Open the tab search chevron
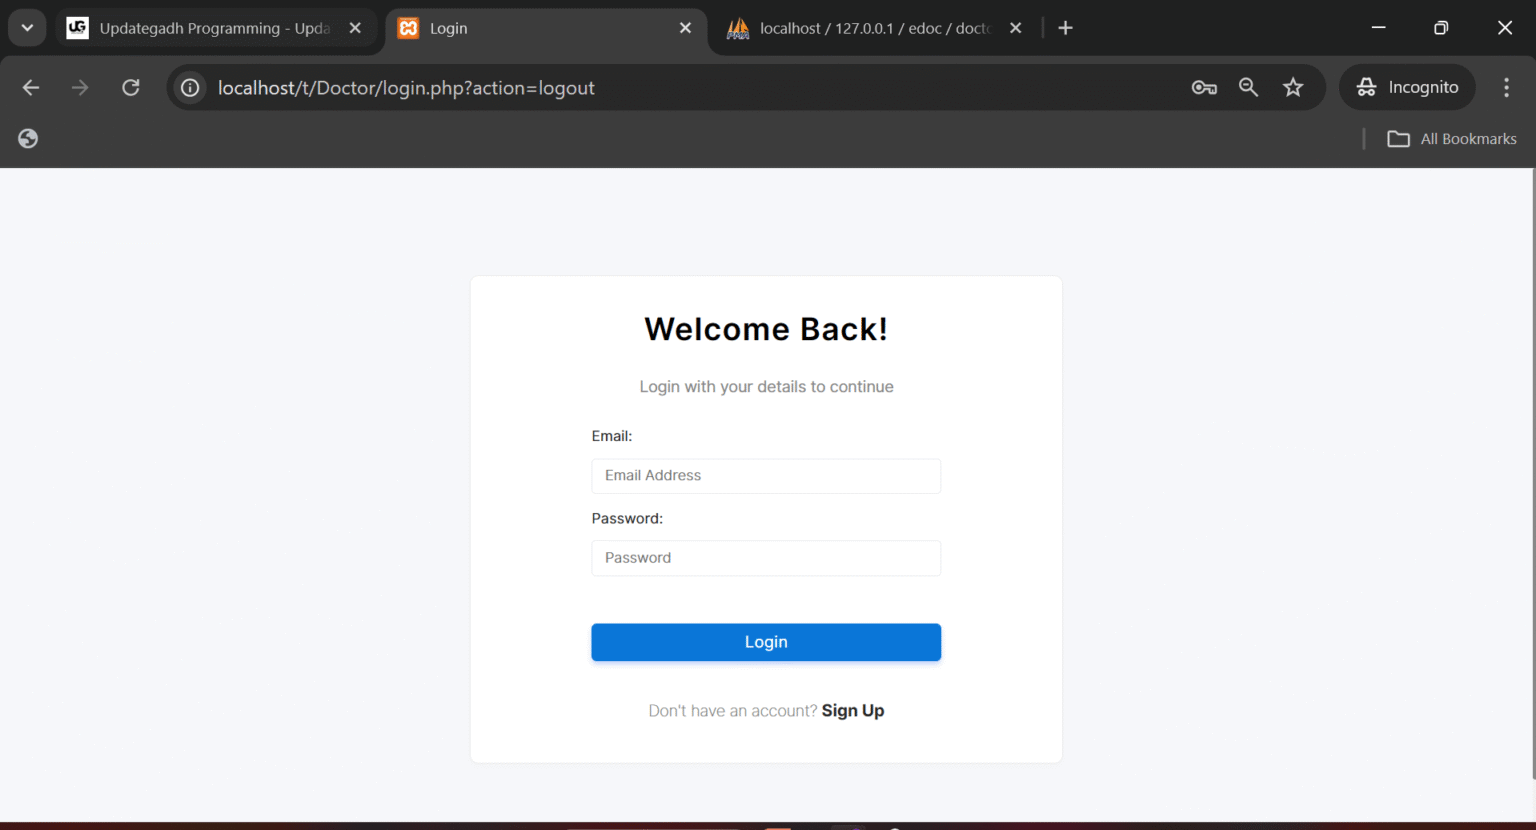The width and height of the screenshot is (1536, 830). pos(26,27)
